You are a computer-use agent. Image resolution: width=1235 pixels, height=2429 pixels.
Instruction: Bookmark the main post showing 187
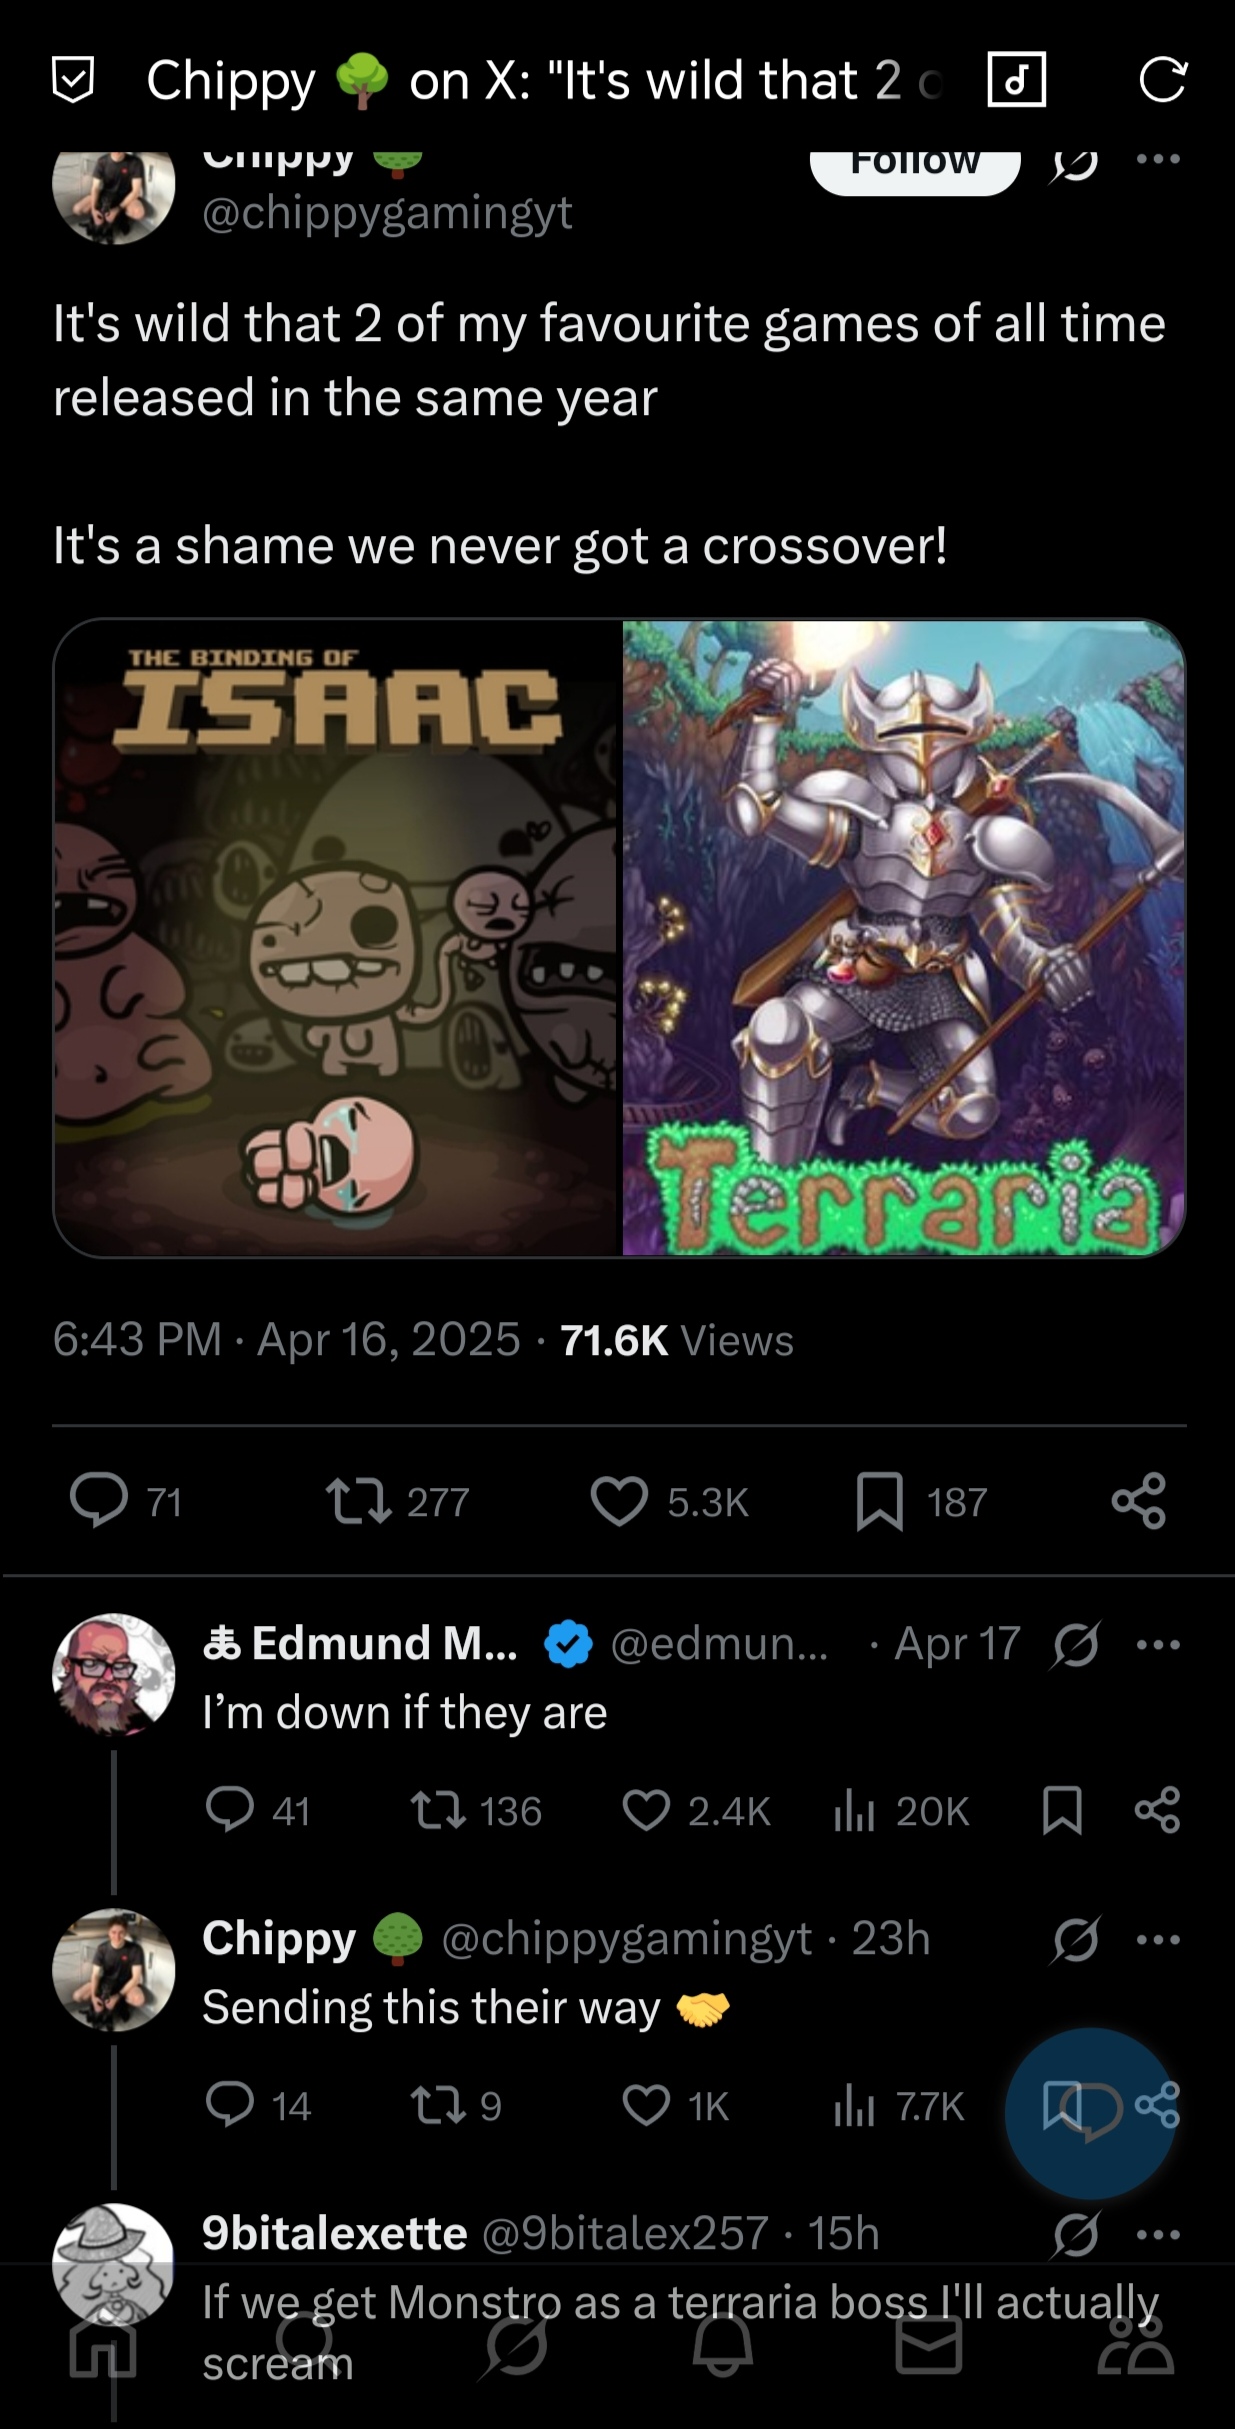[x=880, y=1501]
